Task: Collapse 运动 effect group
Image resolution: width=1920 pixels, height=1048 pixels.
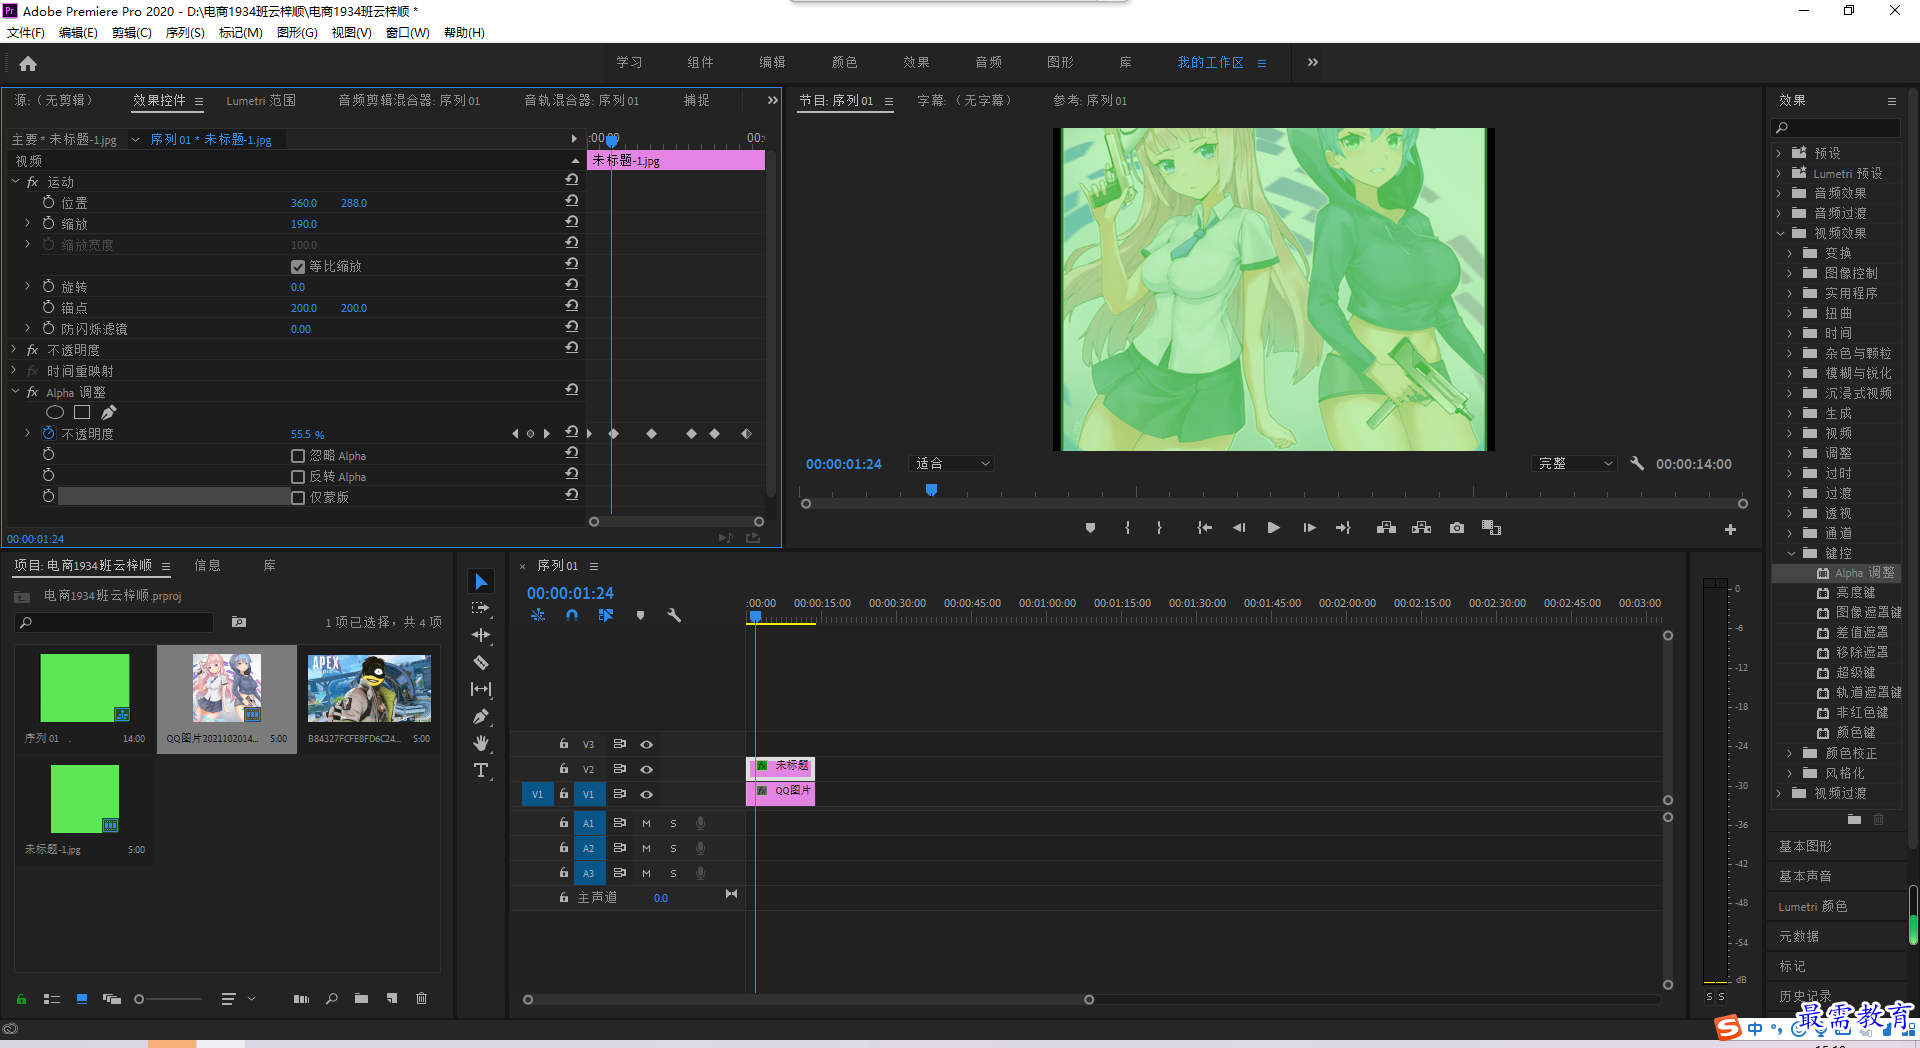Action: pos(16,182)
